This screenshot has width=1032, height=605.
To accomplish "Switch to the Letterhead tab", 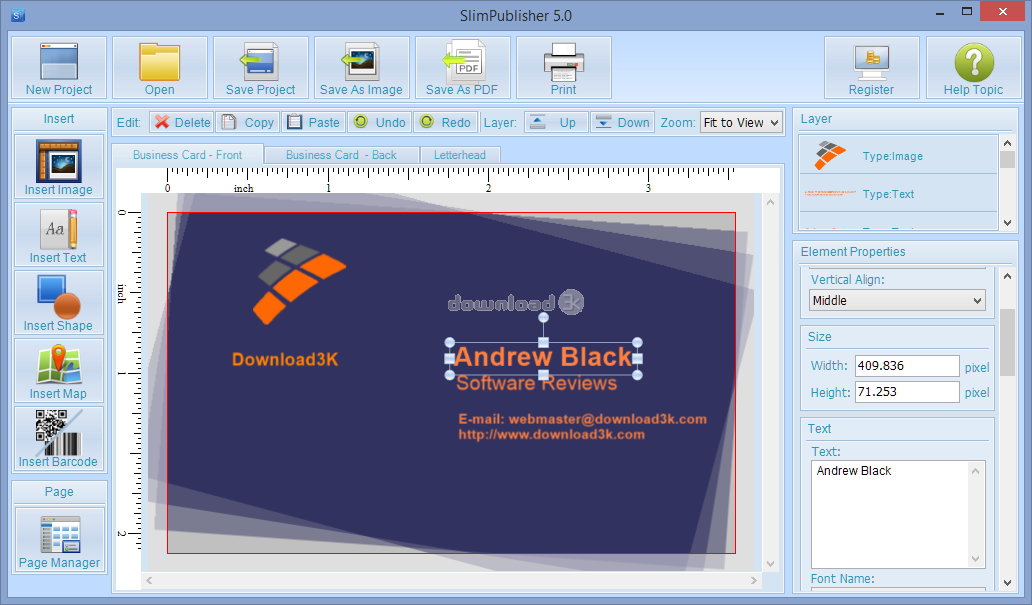I will point(459,155).
